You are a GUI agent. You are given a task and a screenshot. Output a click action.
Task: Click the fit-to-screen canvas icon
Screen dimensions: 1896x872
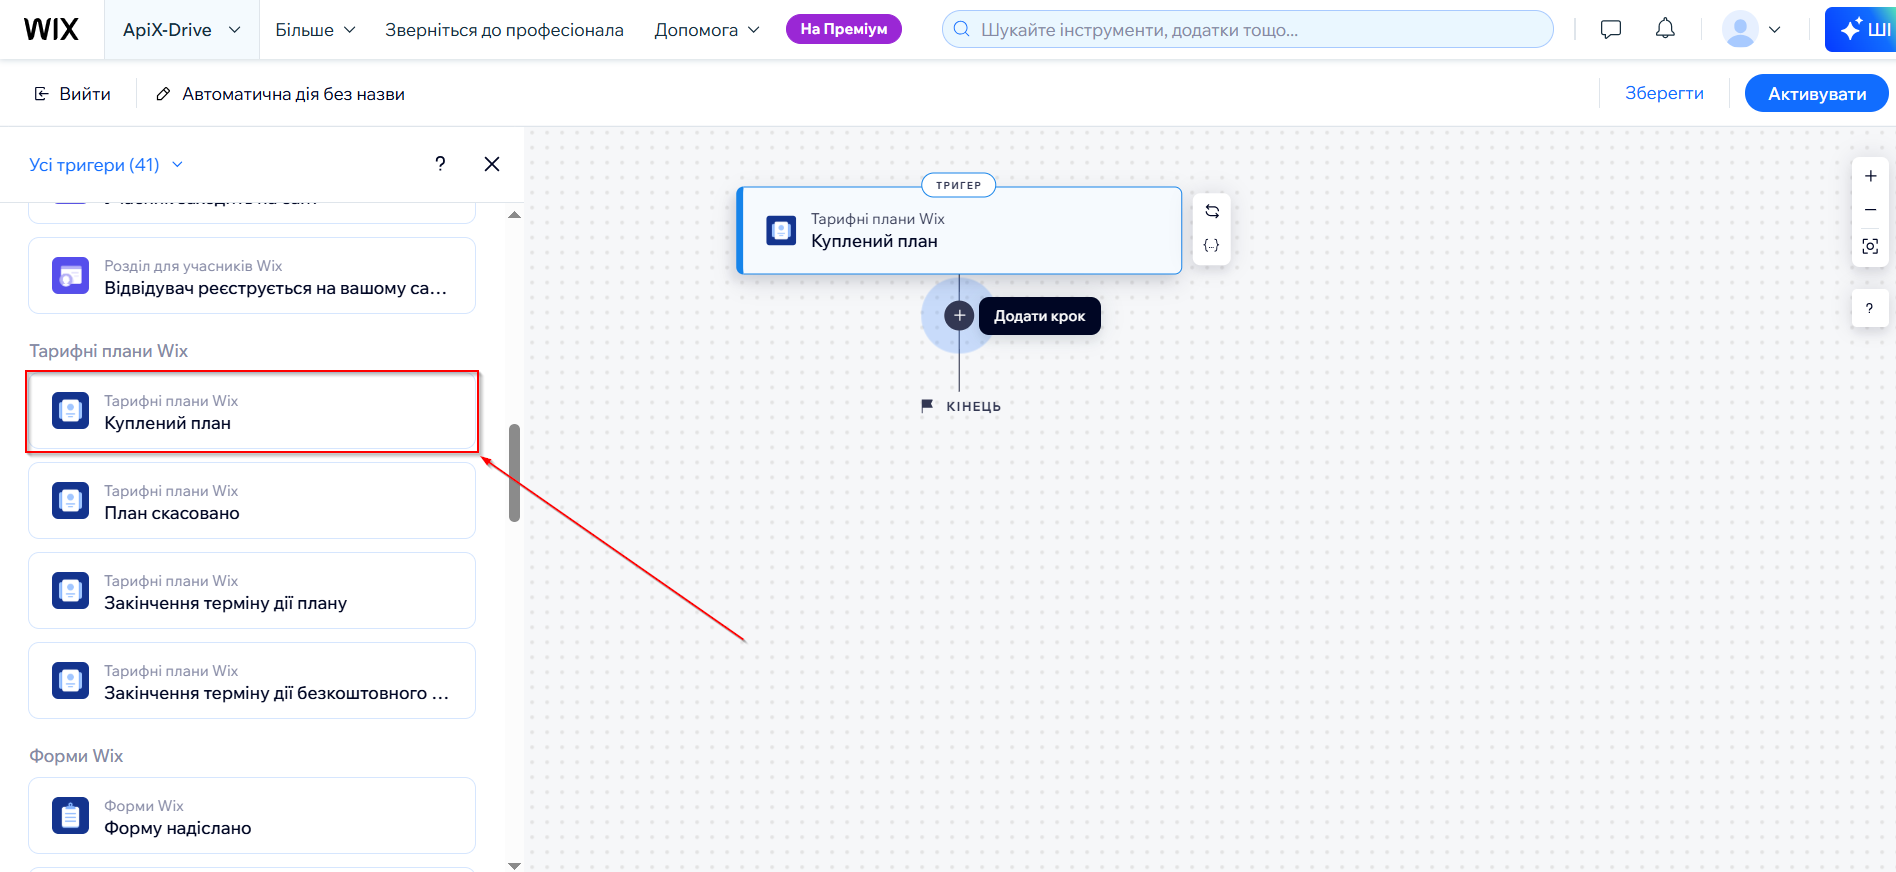tap(1870, 246)
